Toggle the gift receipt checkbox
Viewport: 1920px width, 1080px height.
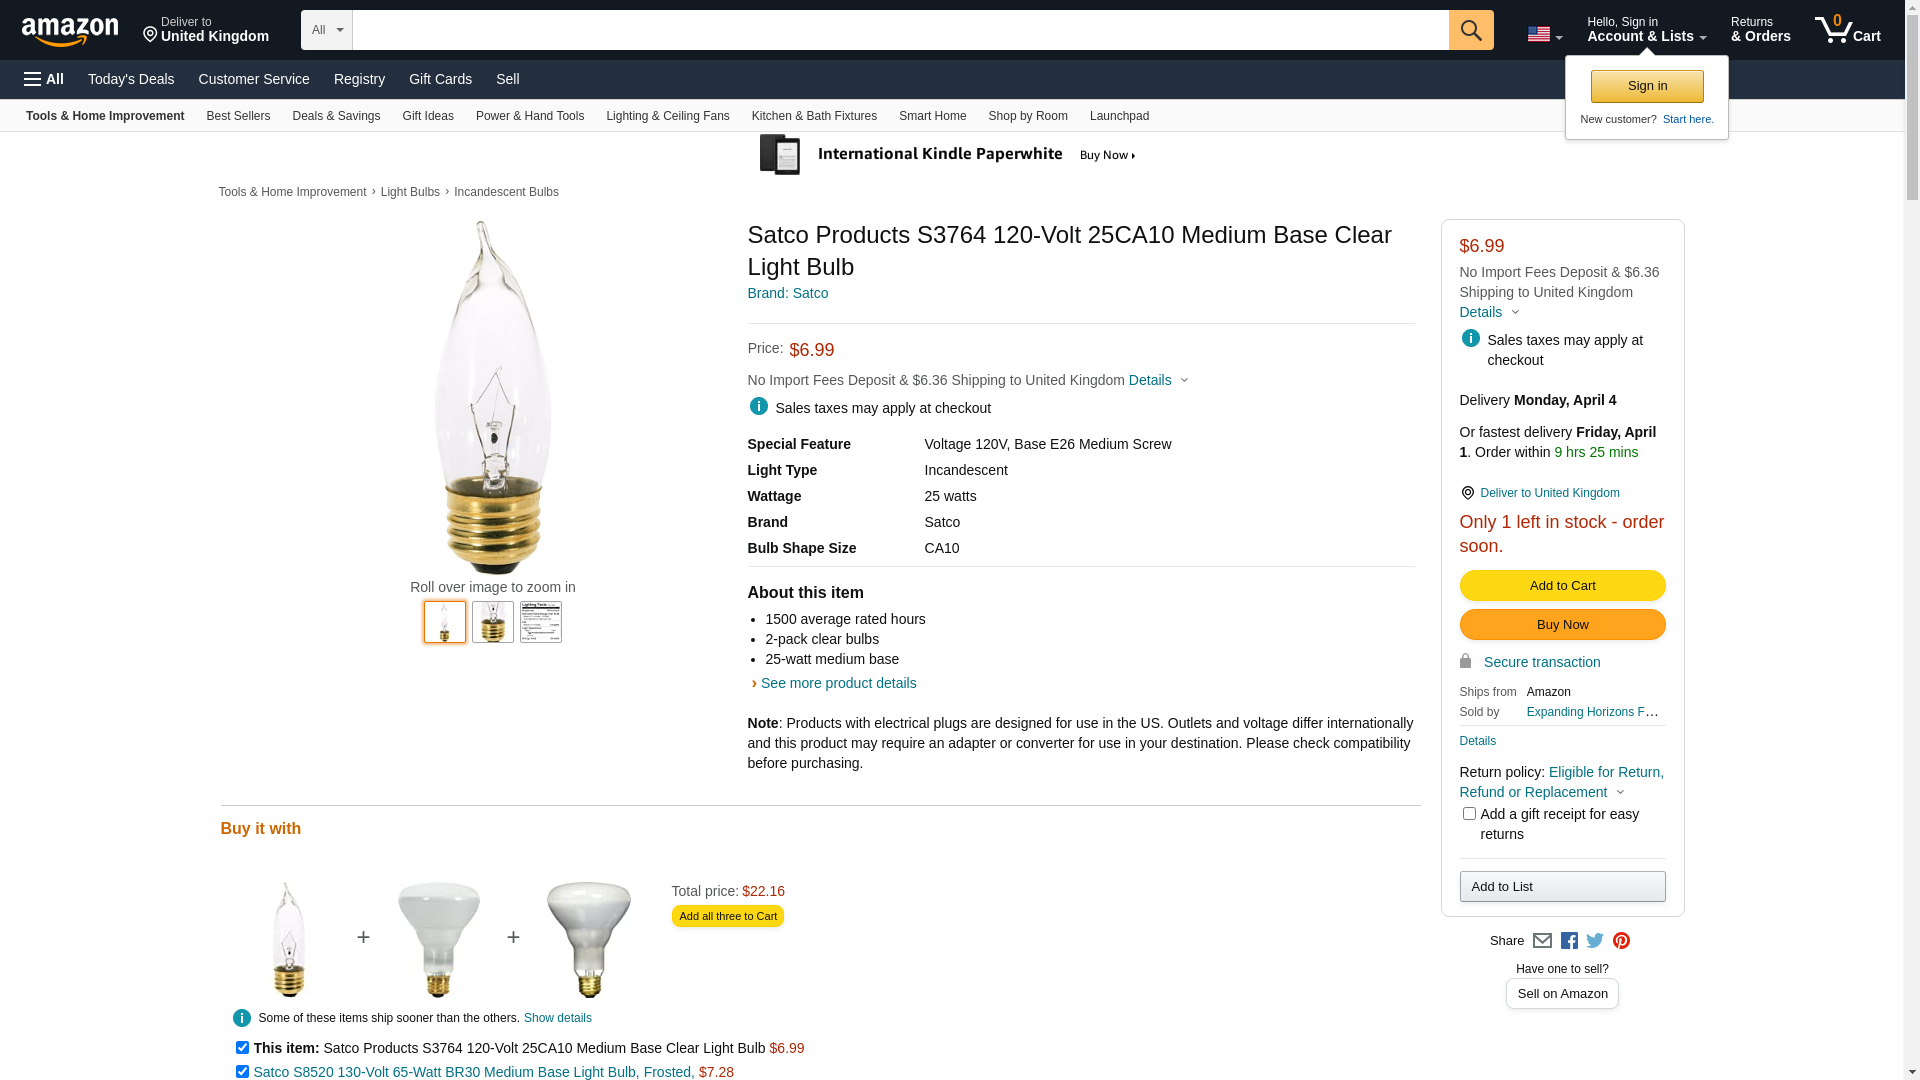(1469, 814)
